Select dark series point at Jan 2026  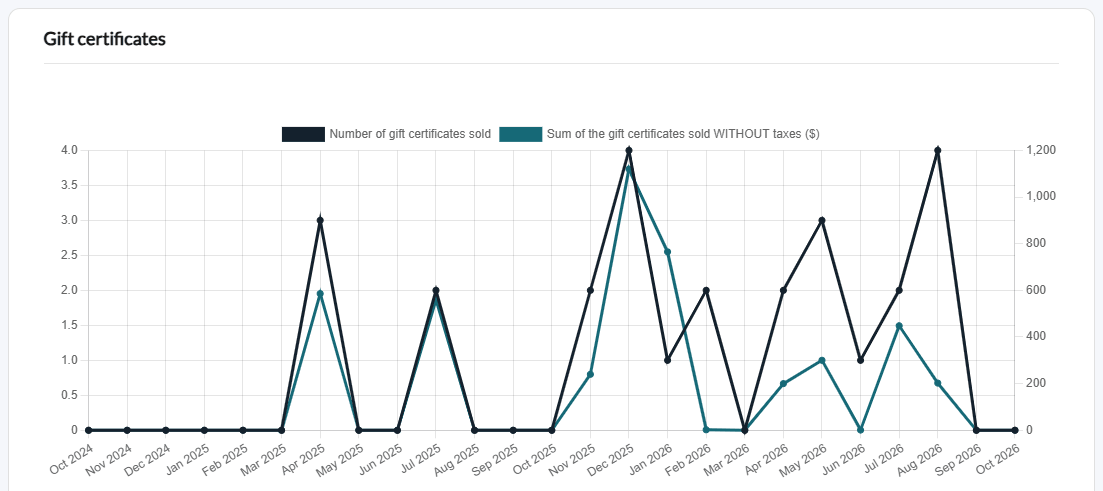tap(668, 360)
